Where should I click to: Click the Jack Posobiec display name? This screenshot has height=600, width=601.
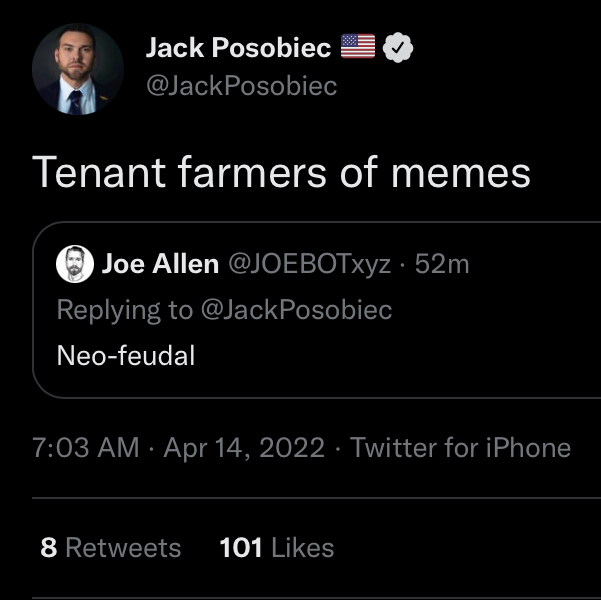click(x=238, y=48)
